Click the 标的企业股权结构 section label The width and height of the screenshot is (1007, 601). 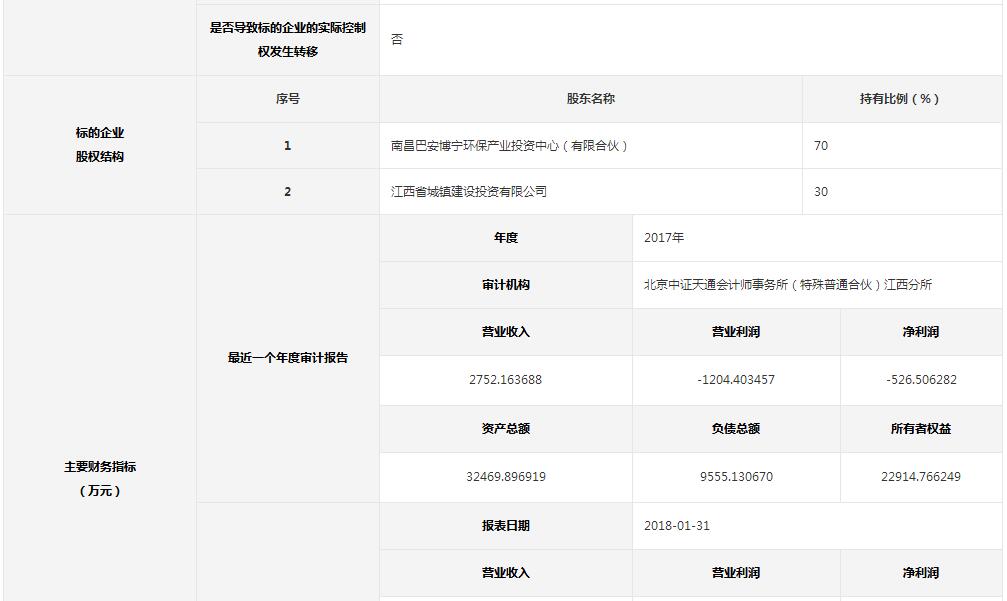[100, 145]
